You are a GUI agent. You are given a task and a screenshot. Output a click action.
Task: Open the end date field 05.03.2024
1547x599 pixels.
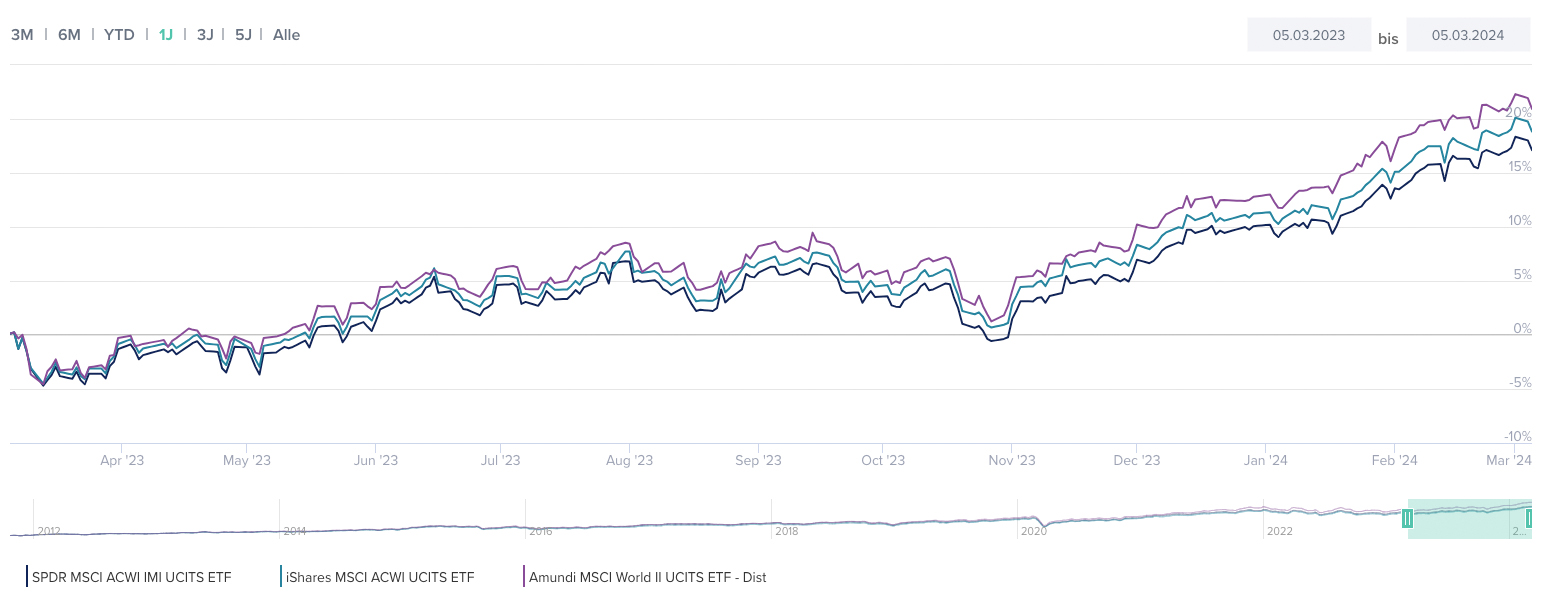pyautogui.click(x=1468, y=34)
